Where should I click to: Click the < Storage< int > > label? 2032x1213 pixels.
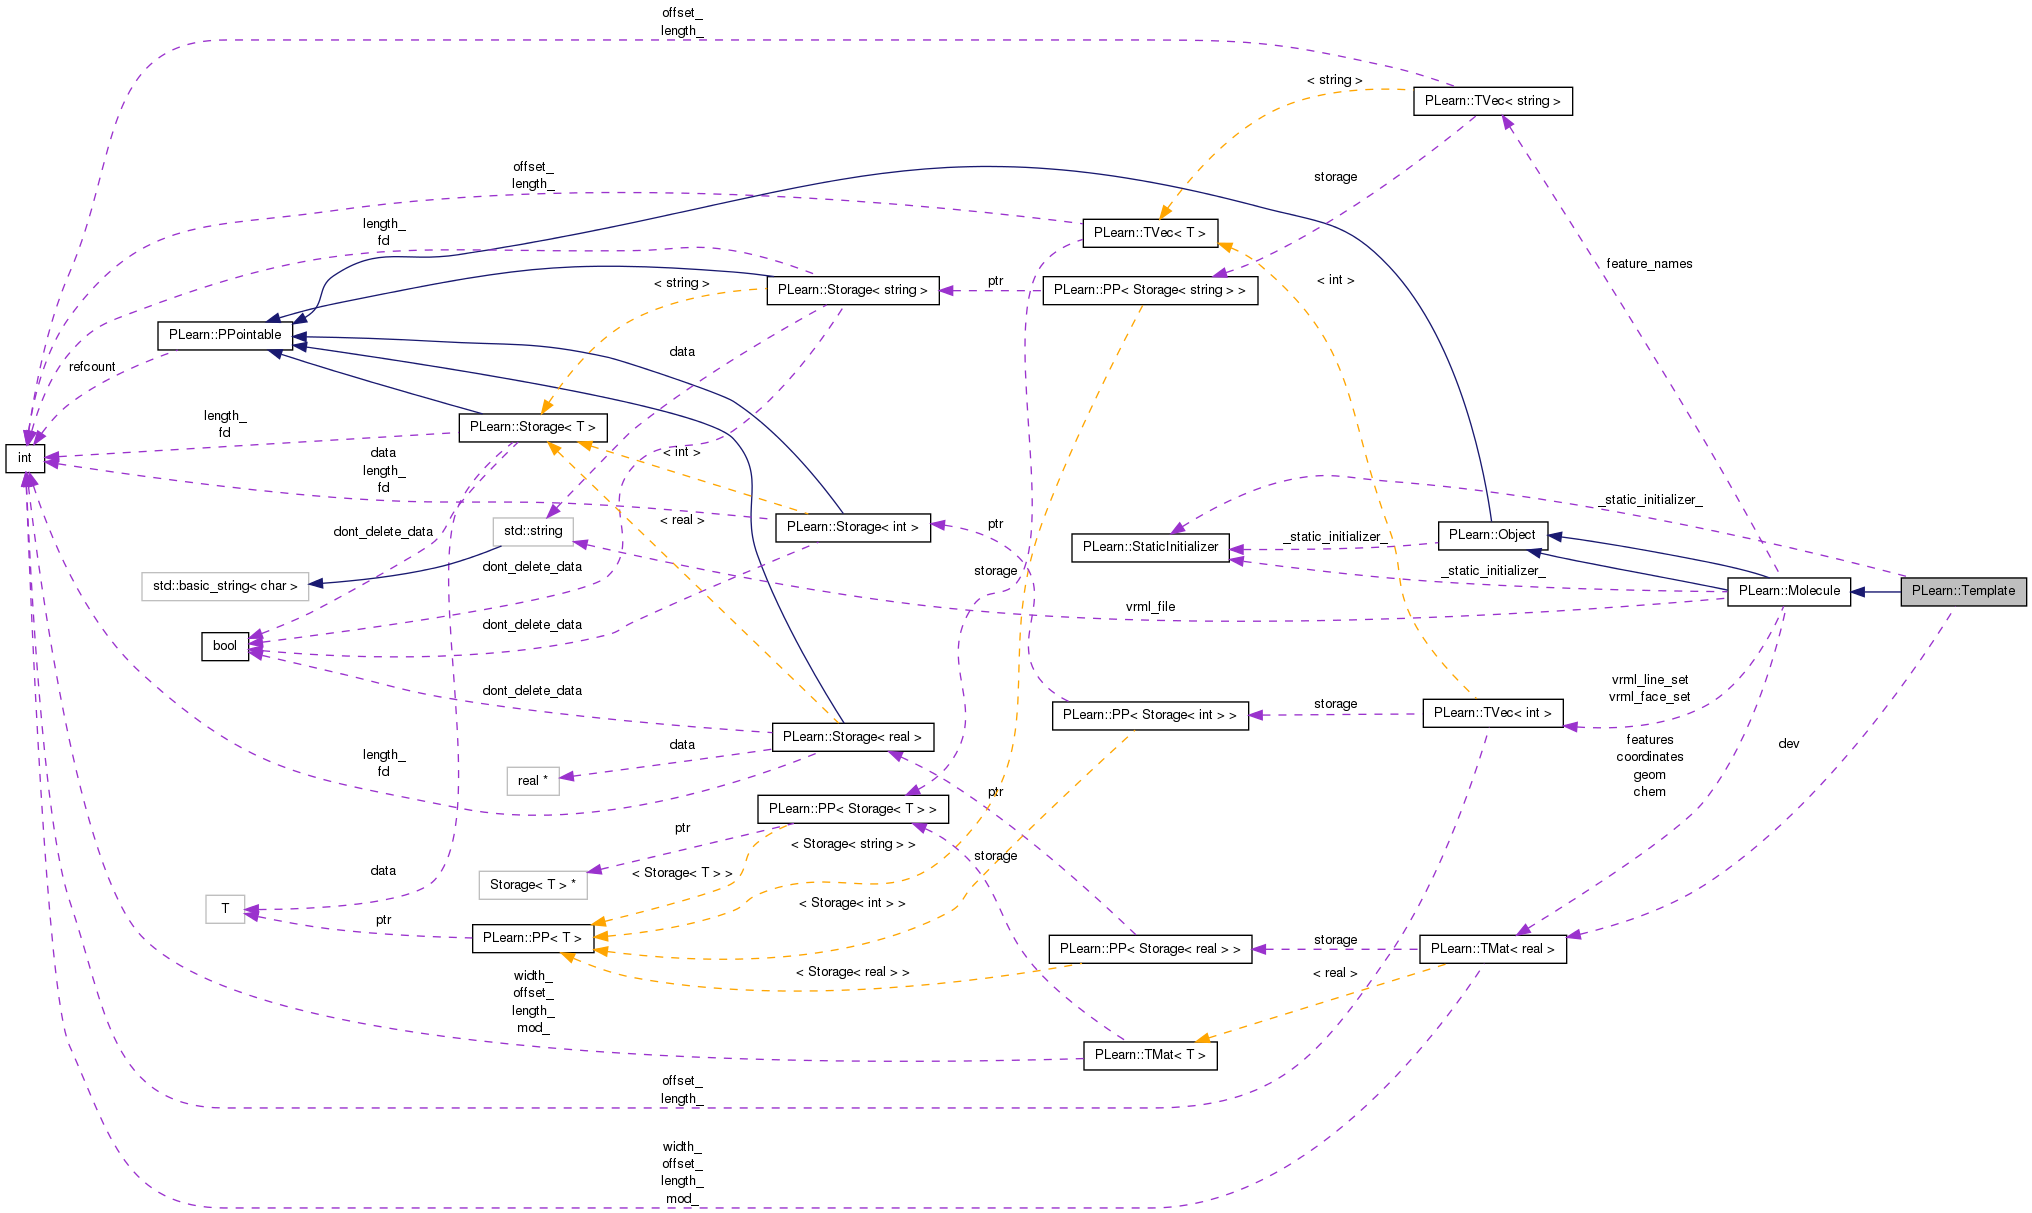[x=852, y=903]
